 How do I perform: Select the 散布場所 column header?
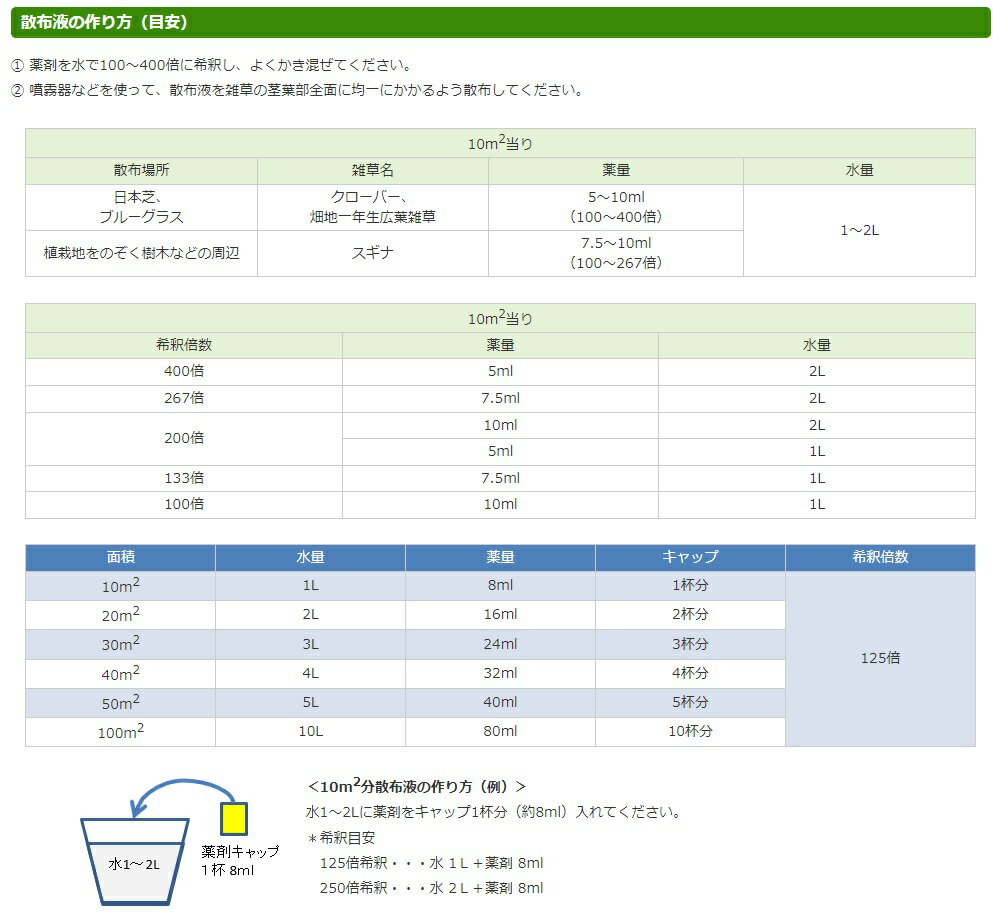[x=141, y=171]
